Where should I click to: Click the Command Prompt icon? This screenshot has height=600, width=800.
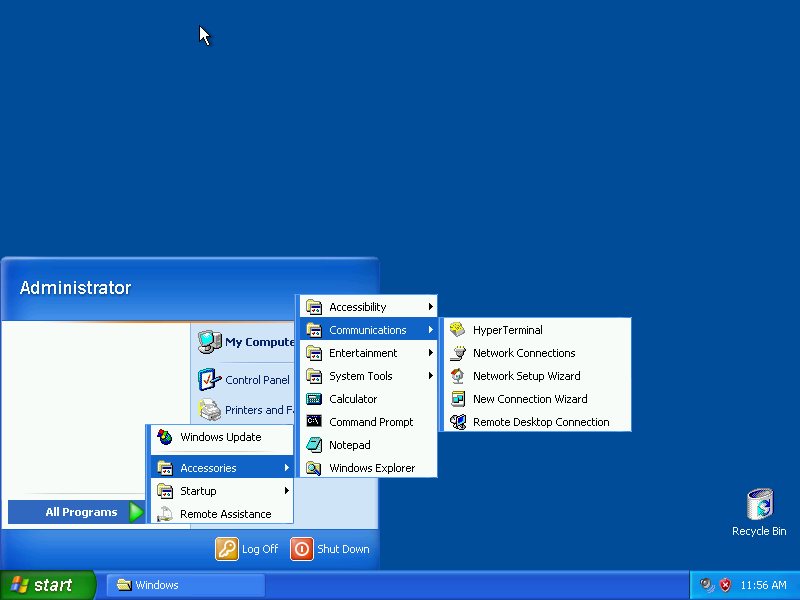click(x=314, y=421)
